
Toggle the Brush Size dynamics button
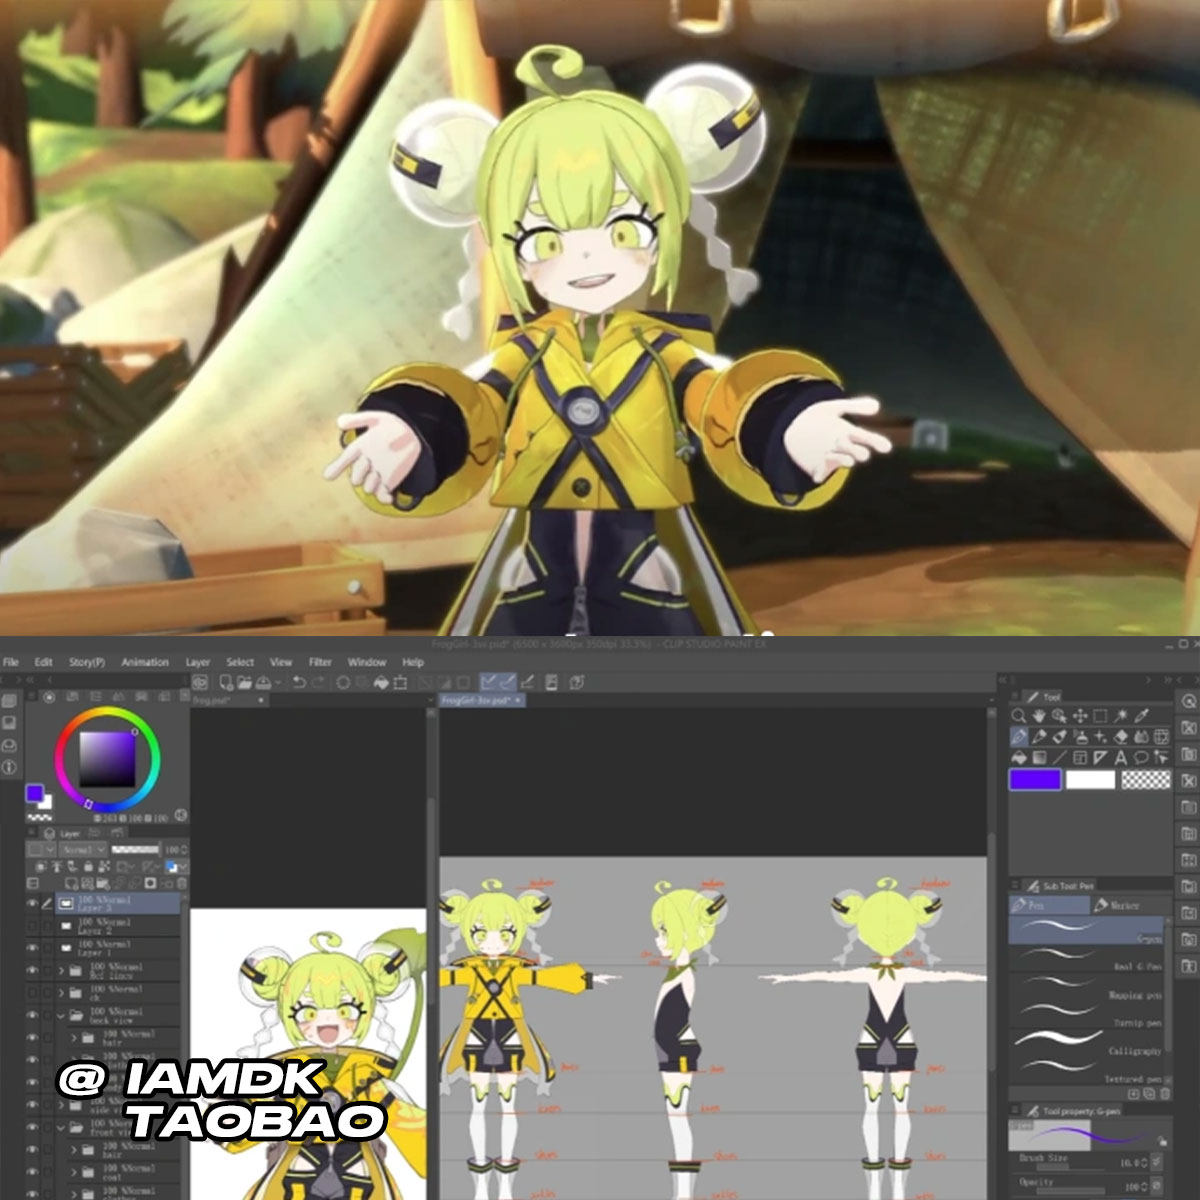pos(1157,1162)
